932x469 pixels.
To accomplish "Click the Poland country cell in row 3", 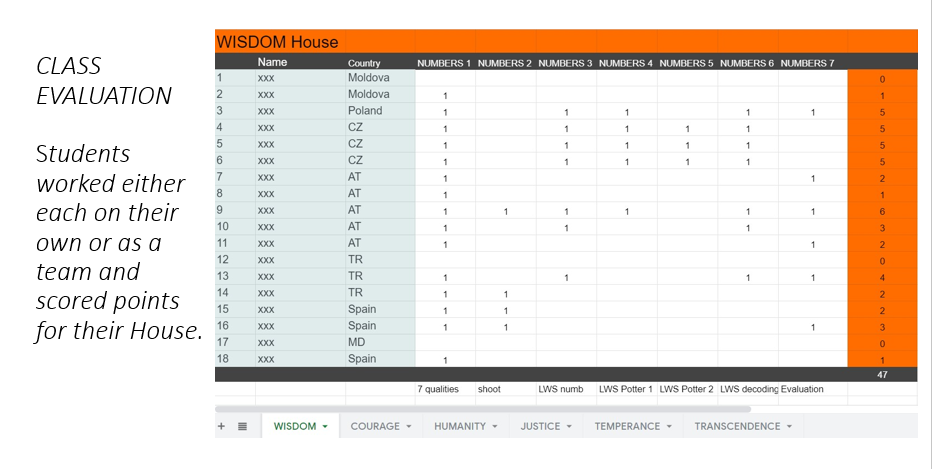I will (x=365, y=111).
